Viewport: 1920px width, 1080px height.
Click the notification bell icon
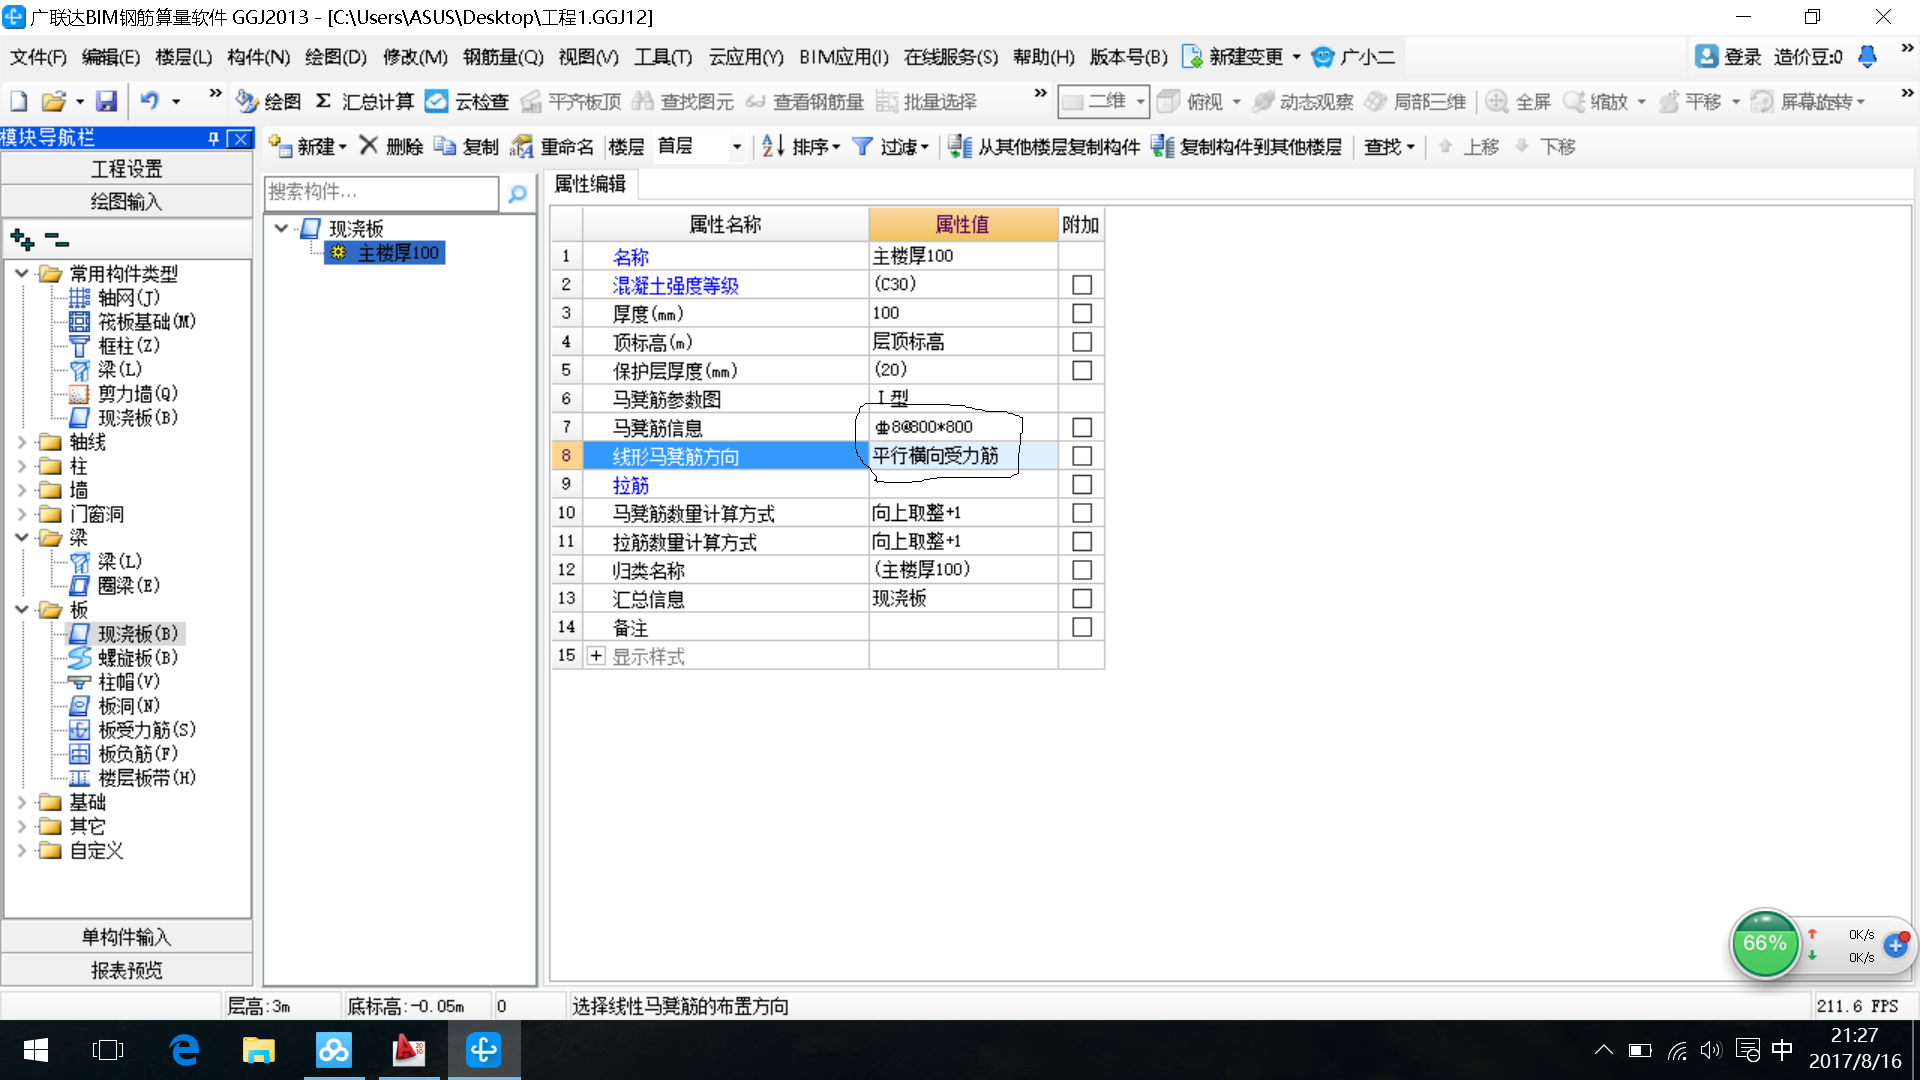pyautogui.click(x=1867, y=57)
